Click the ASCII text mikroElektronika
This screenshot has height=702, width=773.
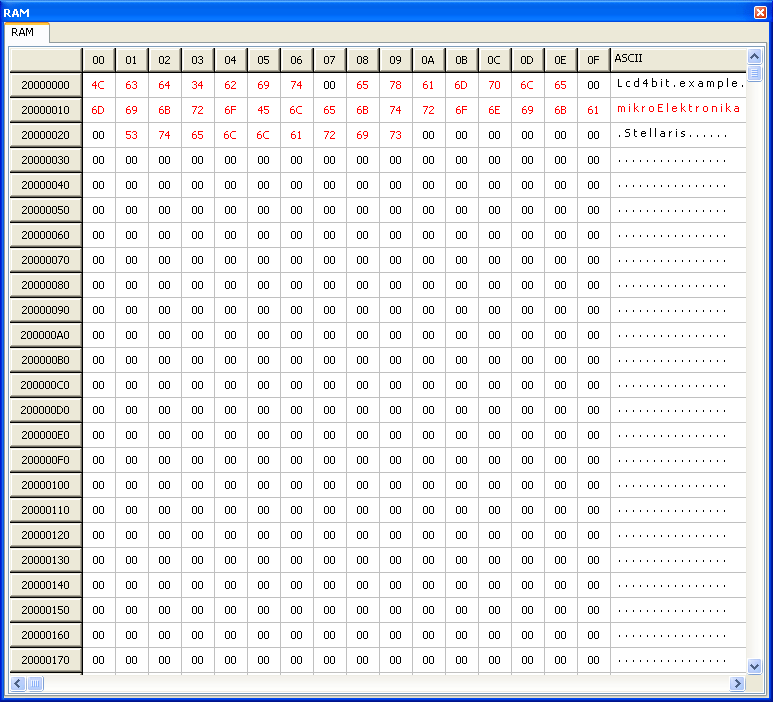coord(678,108)
